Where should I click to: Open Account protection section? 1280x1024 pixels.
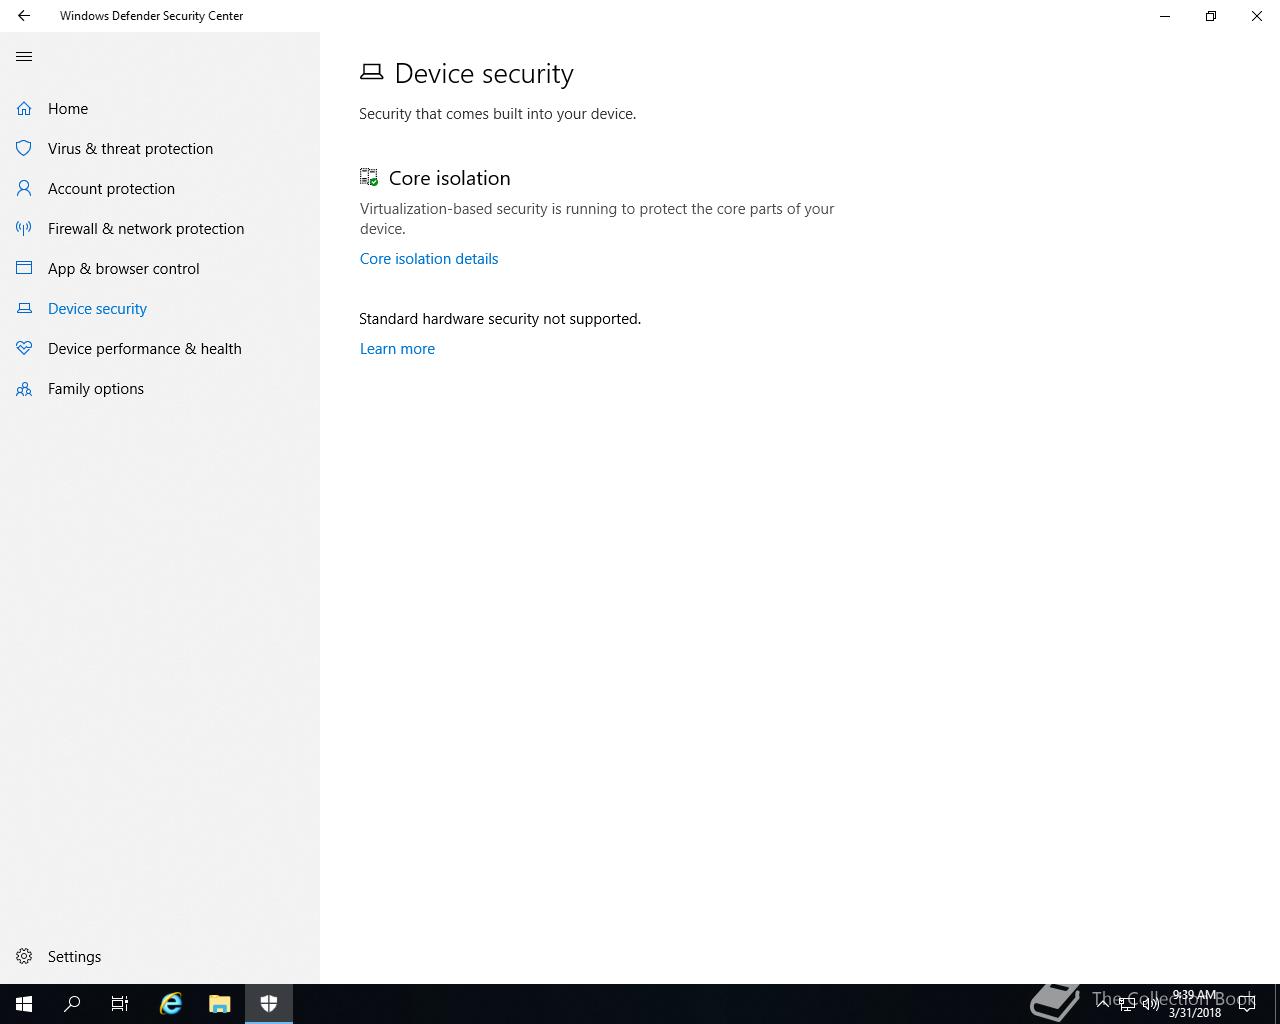tap(111, 188)
